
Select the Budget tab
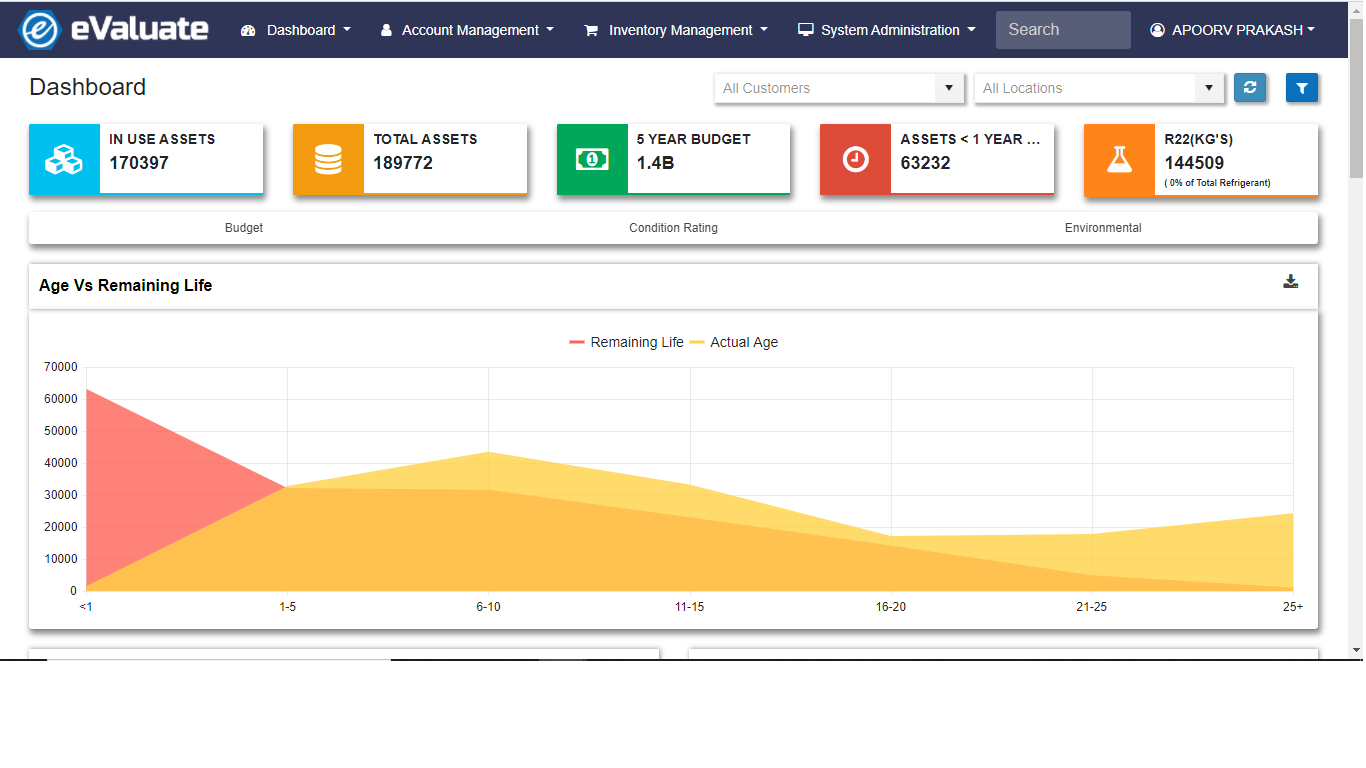tap(244, 228)
